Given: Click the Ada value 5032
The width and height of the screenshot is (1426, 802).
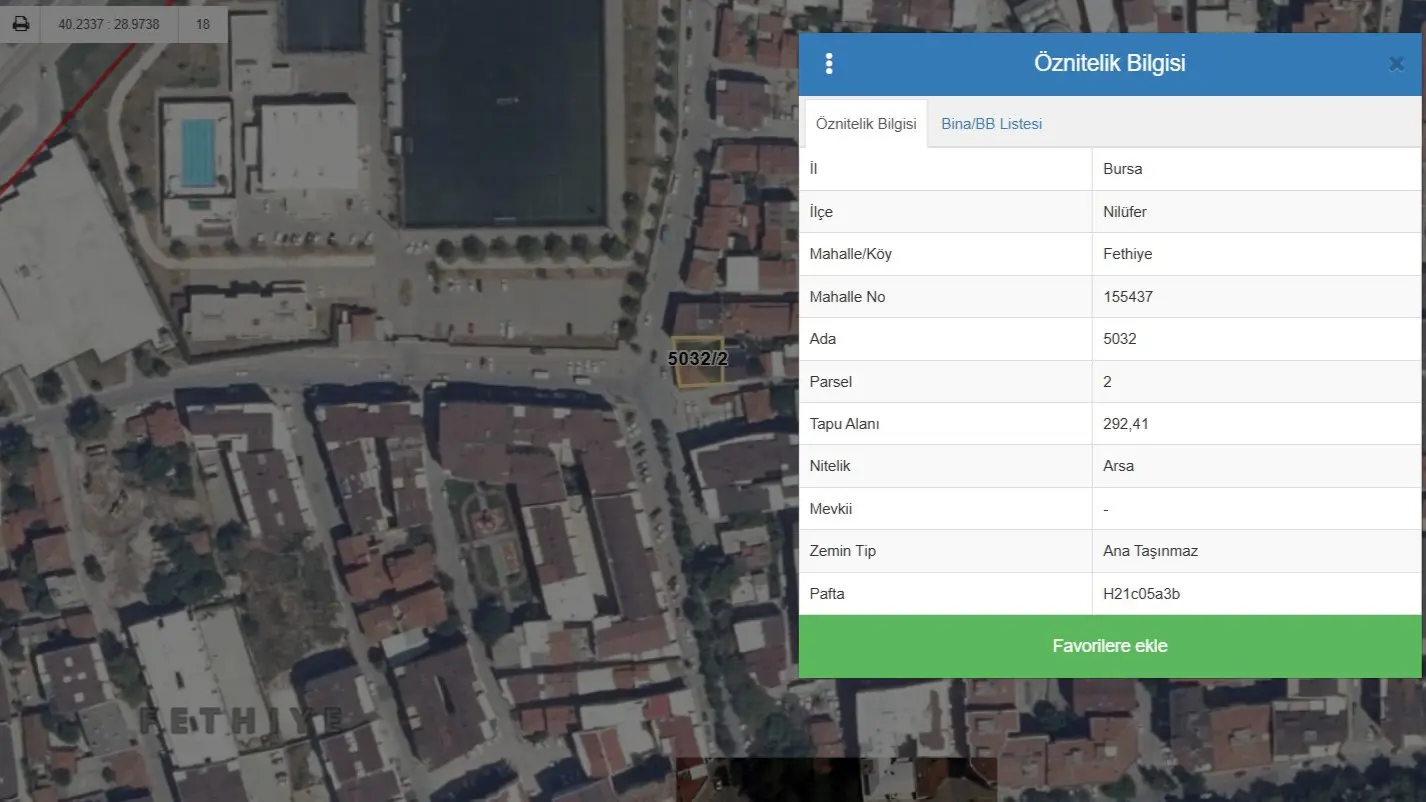Looking at the screenshot, I should [x=1120, y=339].
